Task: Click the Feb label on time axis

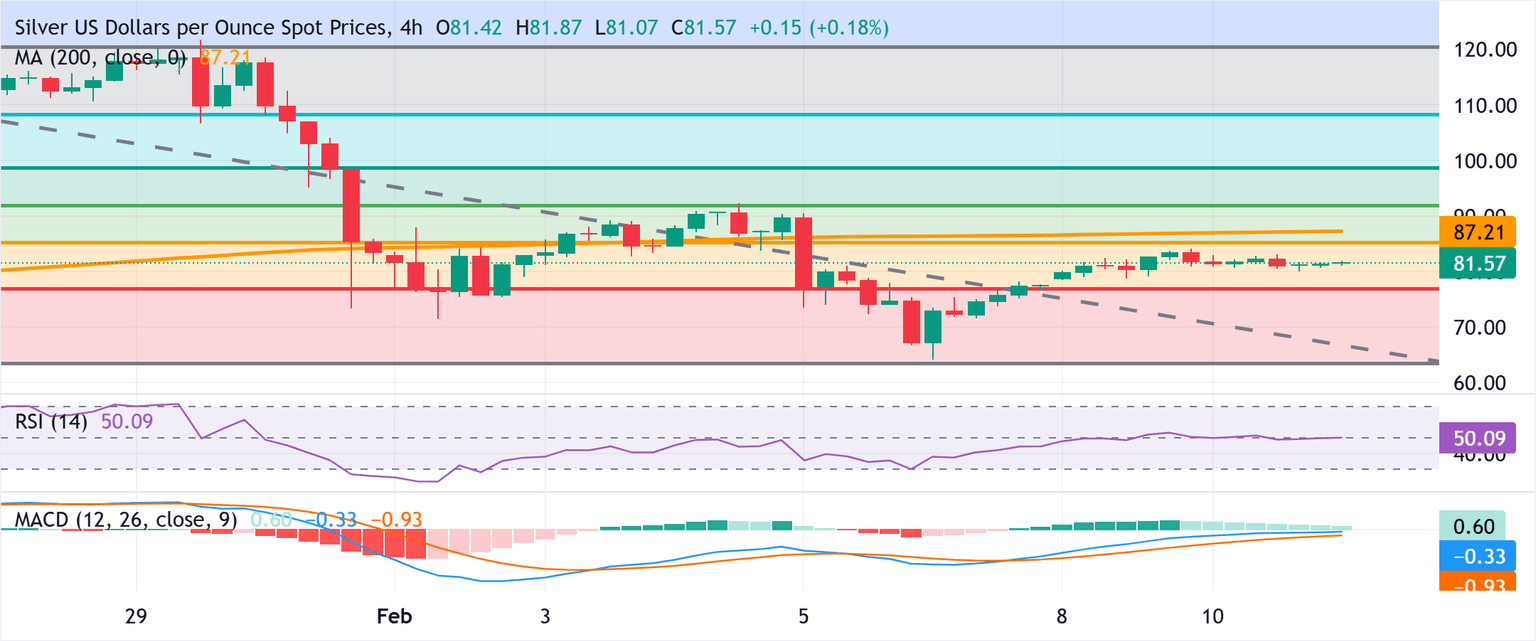Action: coord(393,616)
